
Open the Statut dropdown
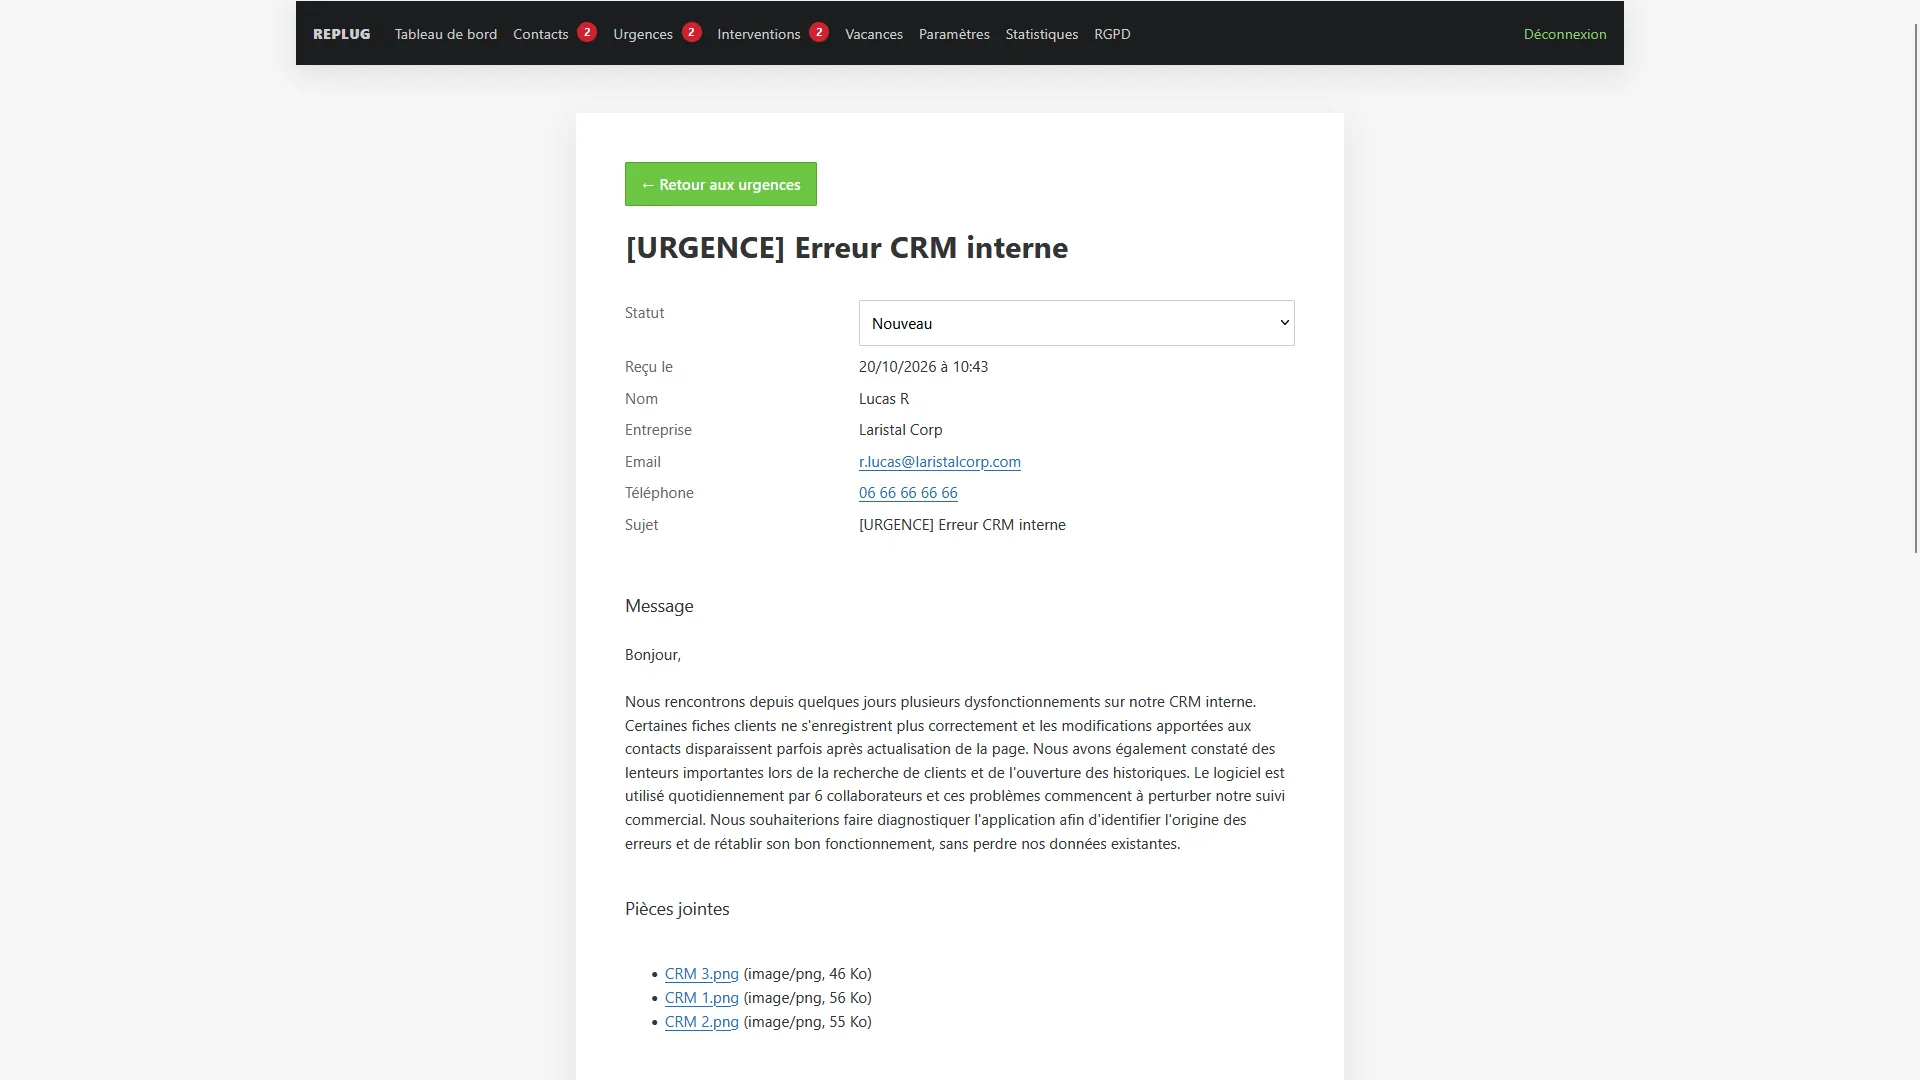1076,323
